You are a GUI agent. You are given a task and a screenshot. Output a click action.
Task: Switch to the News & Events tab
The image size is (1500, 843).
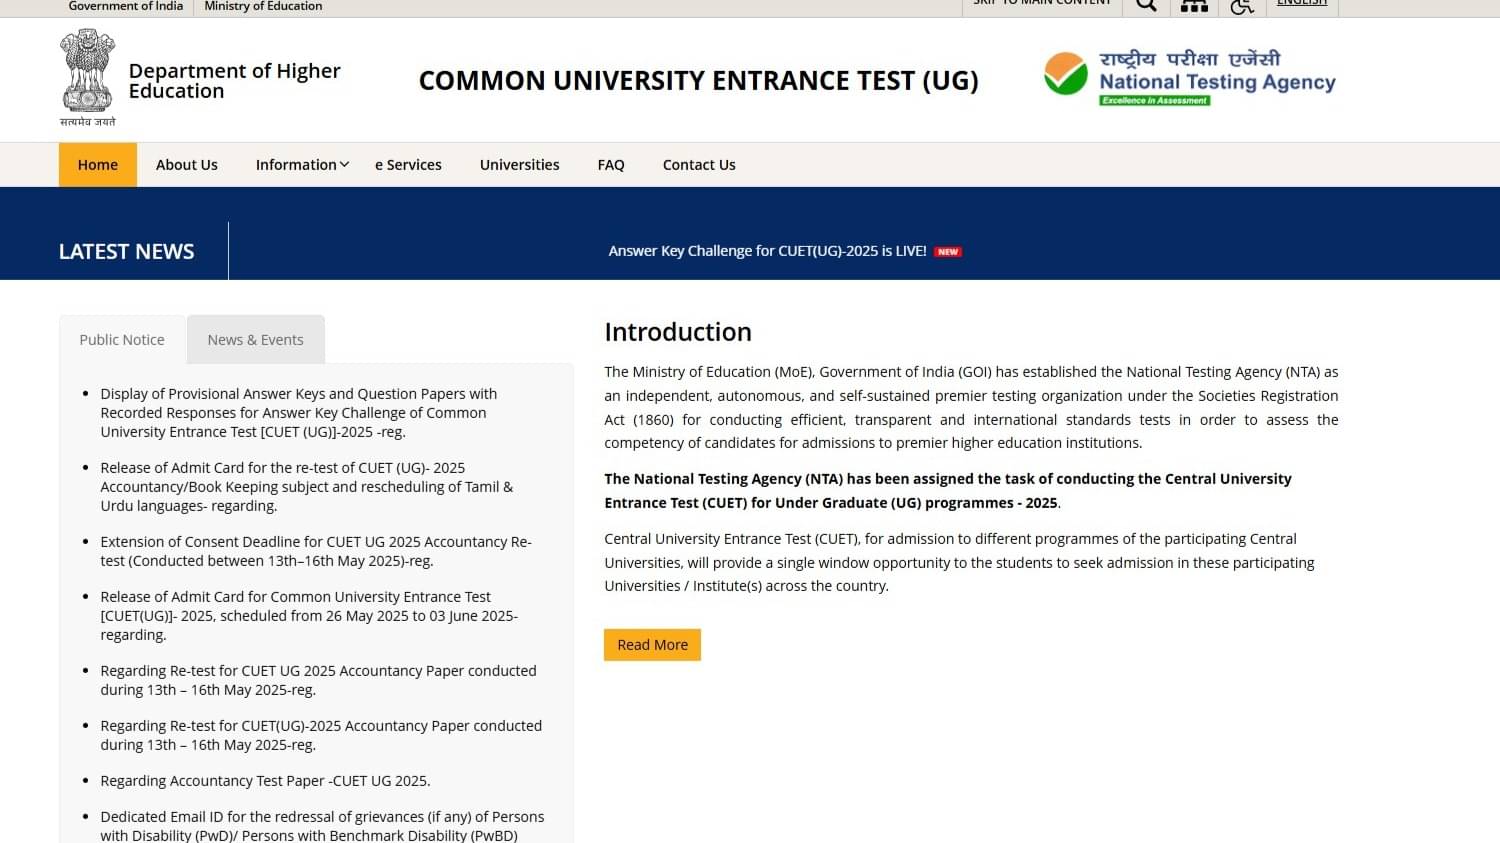[255, 339]
